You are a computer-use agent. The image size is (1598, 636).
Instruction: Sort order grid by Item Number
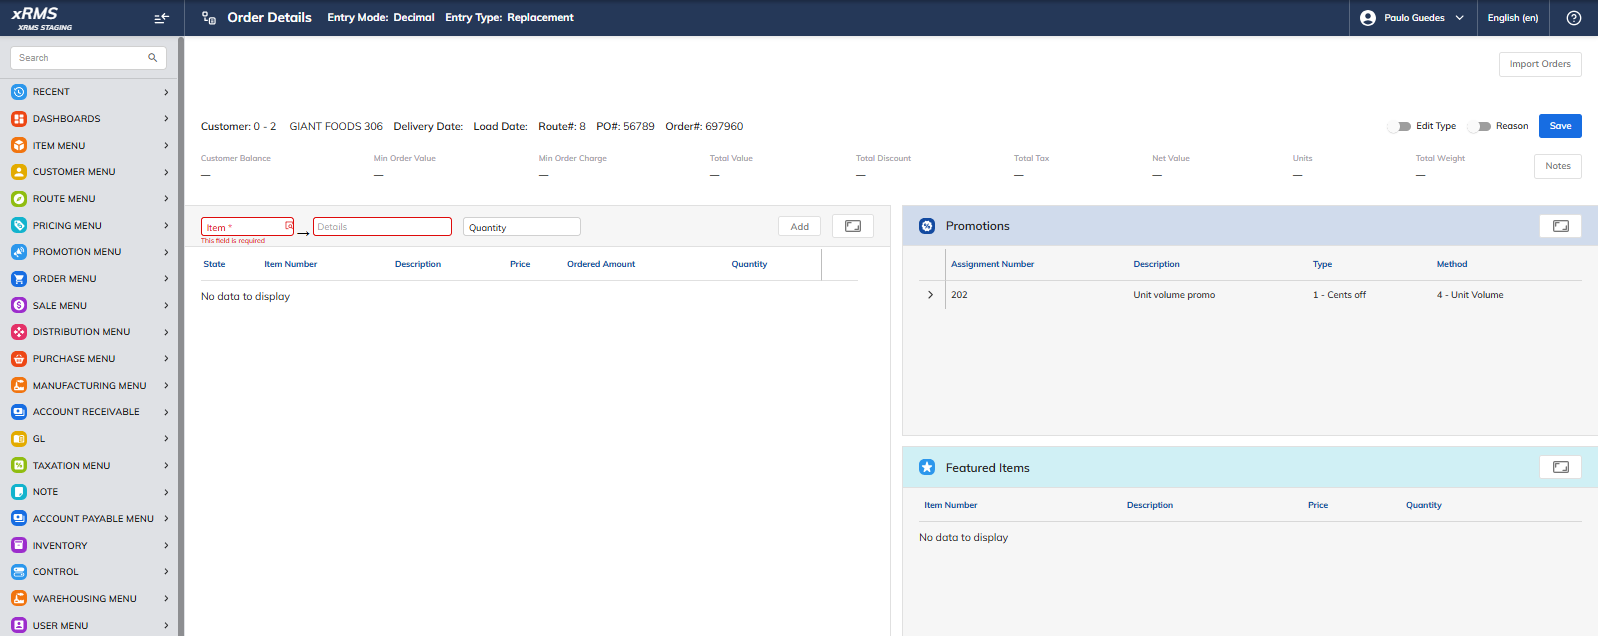click(x=290, y=264)
